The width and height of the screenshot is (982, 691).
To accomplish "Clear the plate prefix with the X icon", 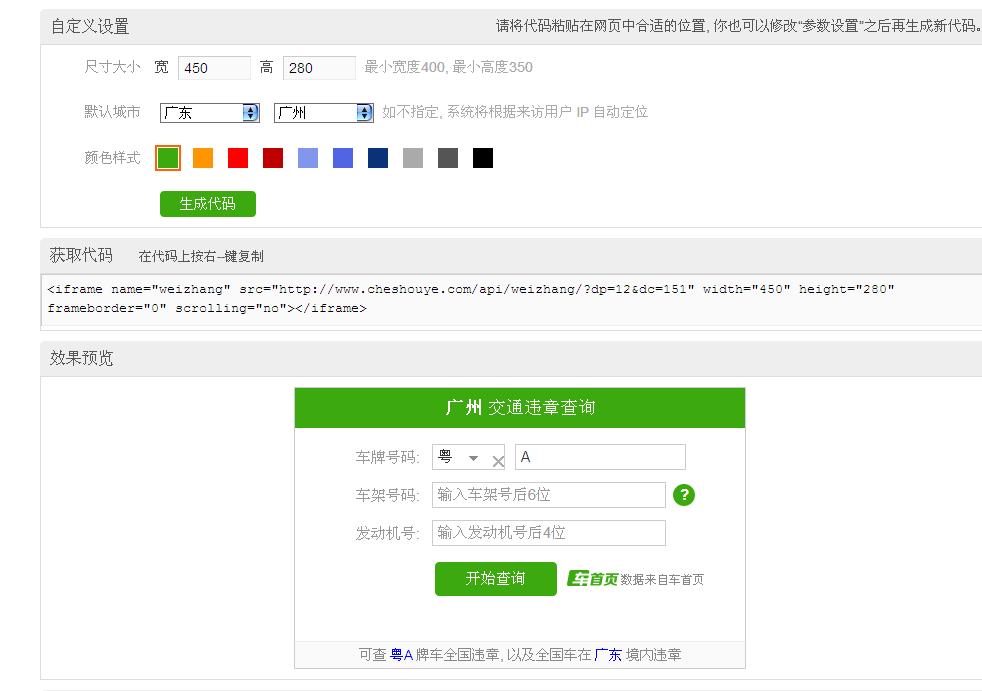I will coord(498,461).
